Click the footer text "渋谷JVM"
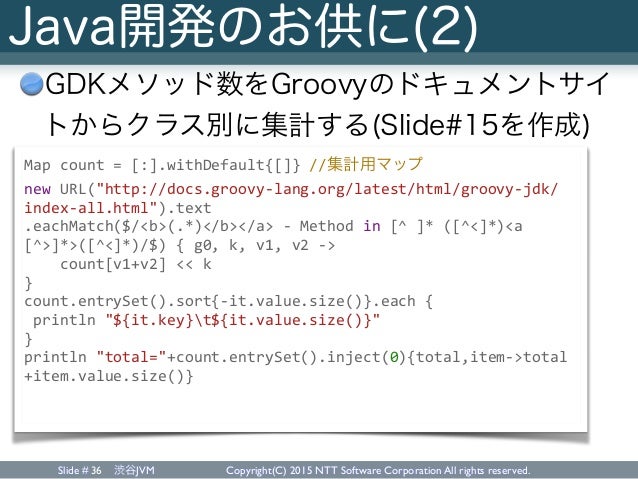The image size is (638, 479). tap(134, 470)
